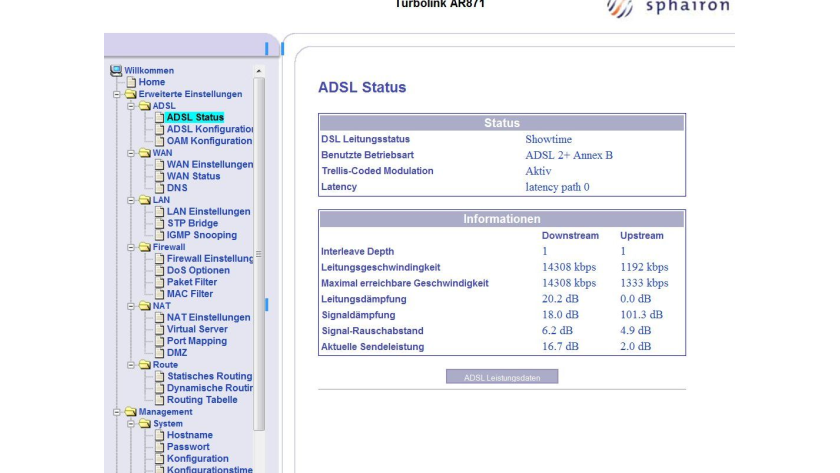Screen dimensions: 840x473
Task: Collapse the WAN tree node
Action: pyautogui.click(x=131, y=153)
